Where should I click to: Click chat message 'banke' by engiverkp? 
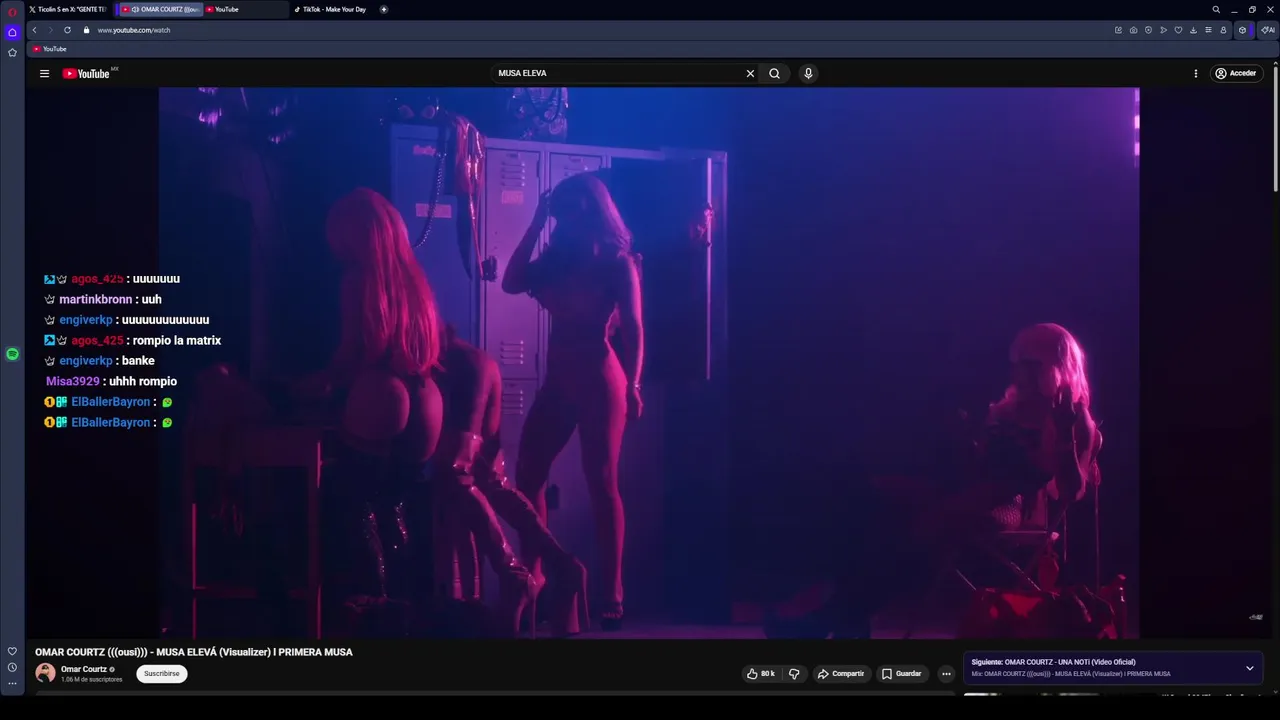tap(138, 360)
